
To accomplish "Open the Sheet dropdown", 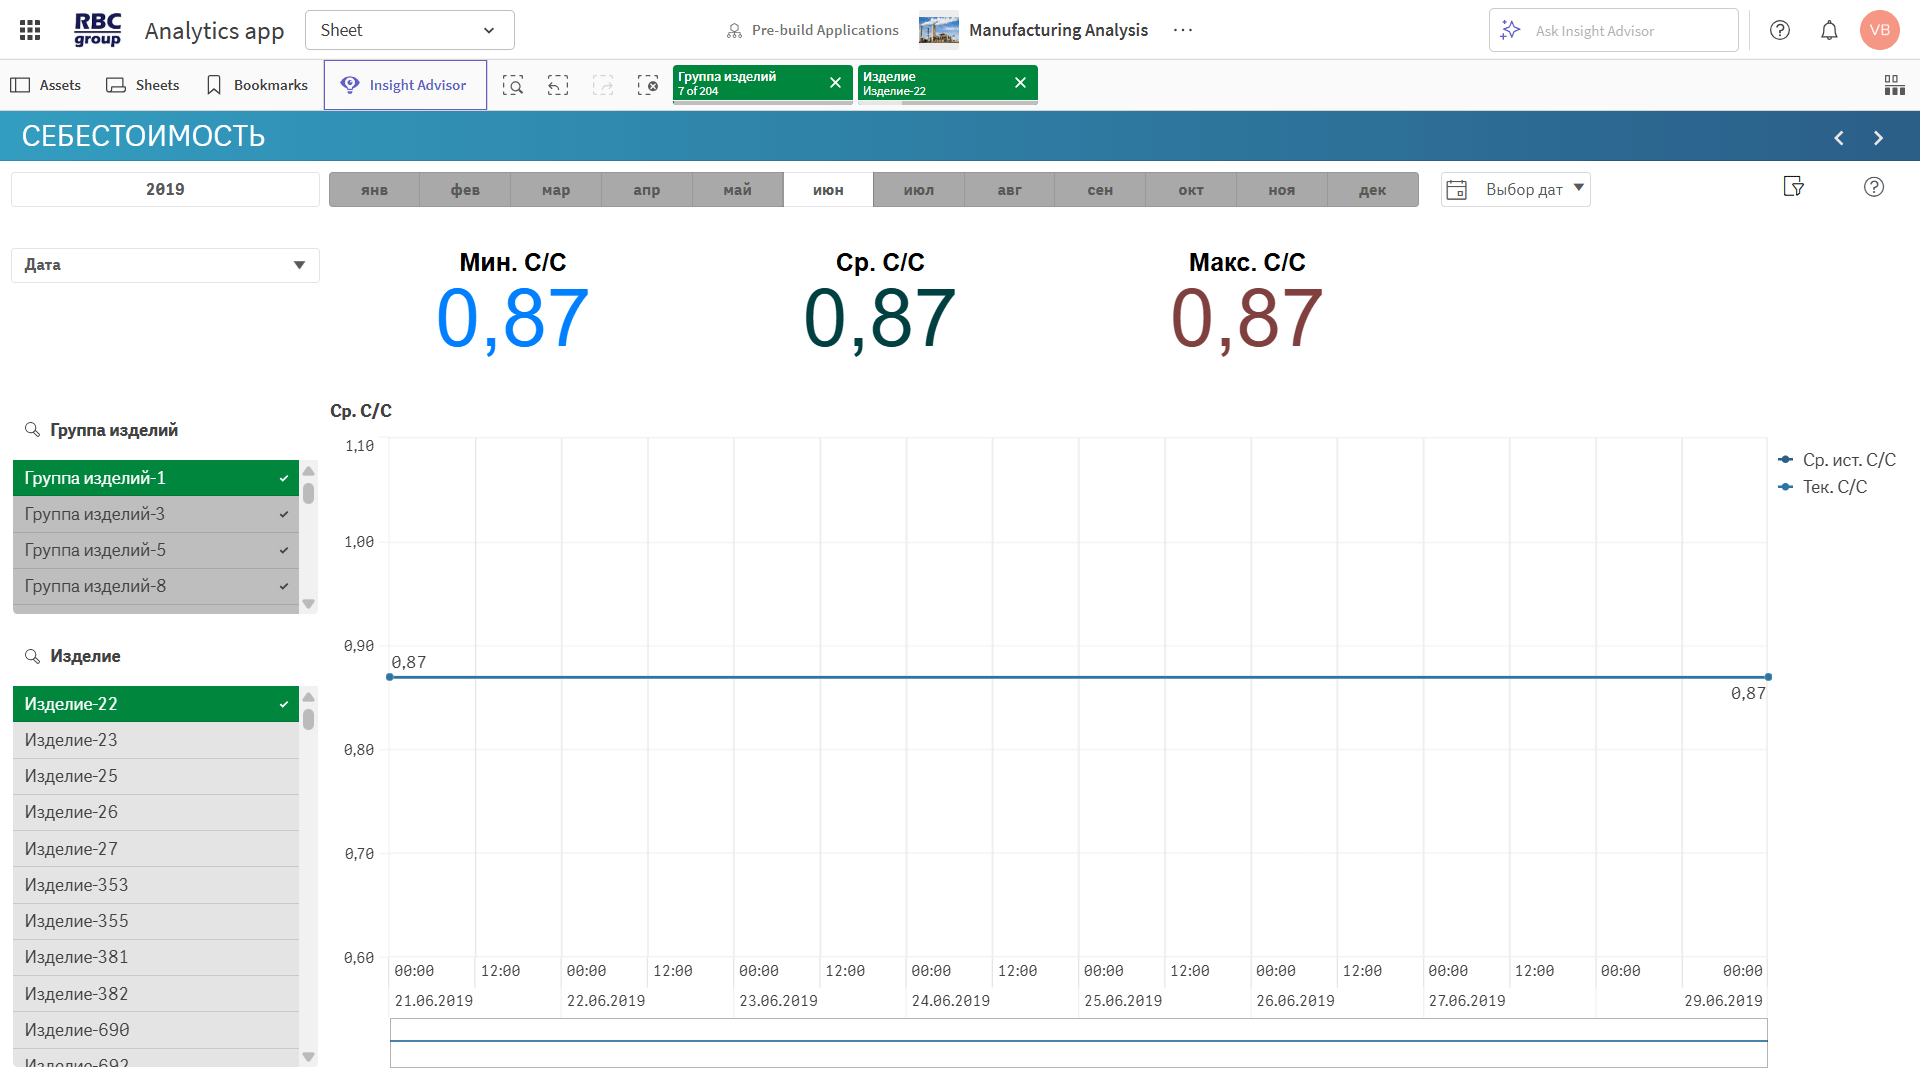I will click(409, 30).
